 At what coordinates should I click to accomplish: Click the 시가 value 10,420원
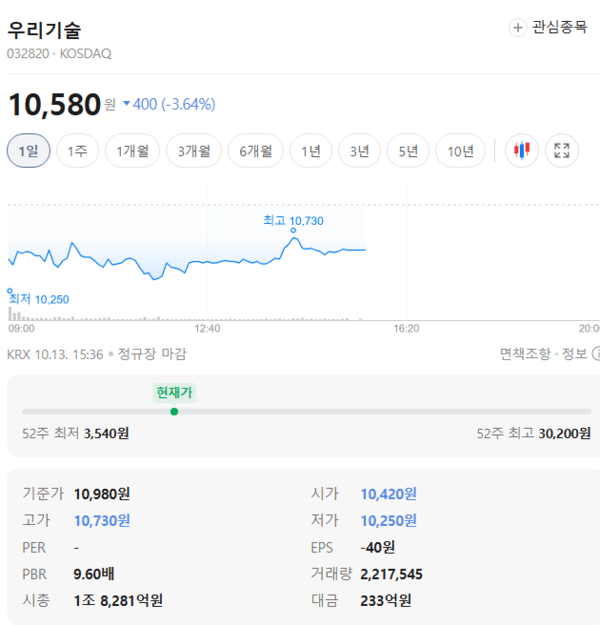coord(389,494)
